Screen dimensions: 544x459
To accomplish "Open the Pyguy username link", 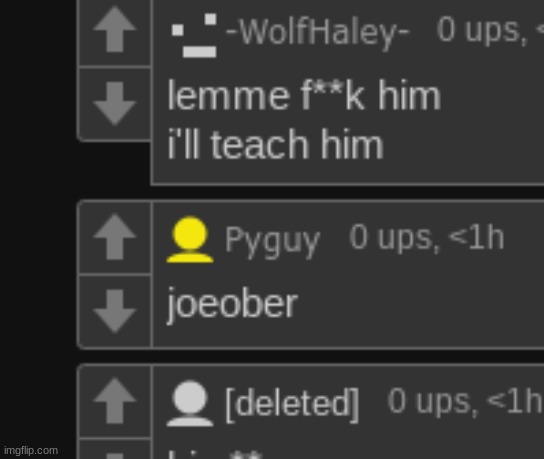I will [x=272, y=241].
